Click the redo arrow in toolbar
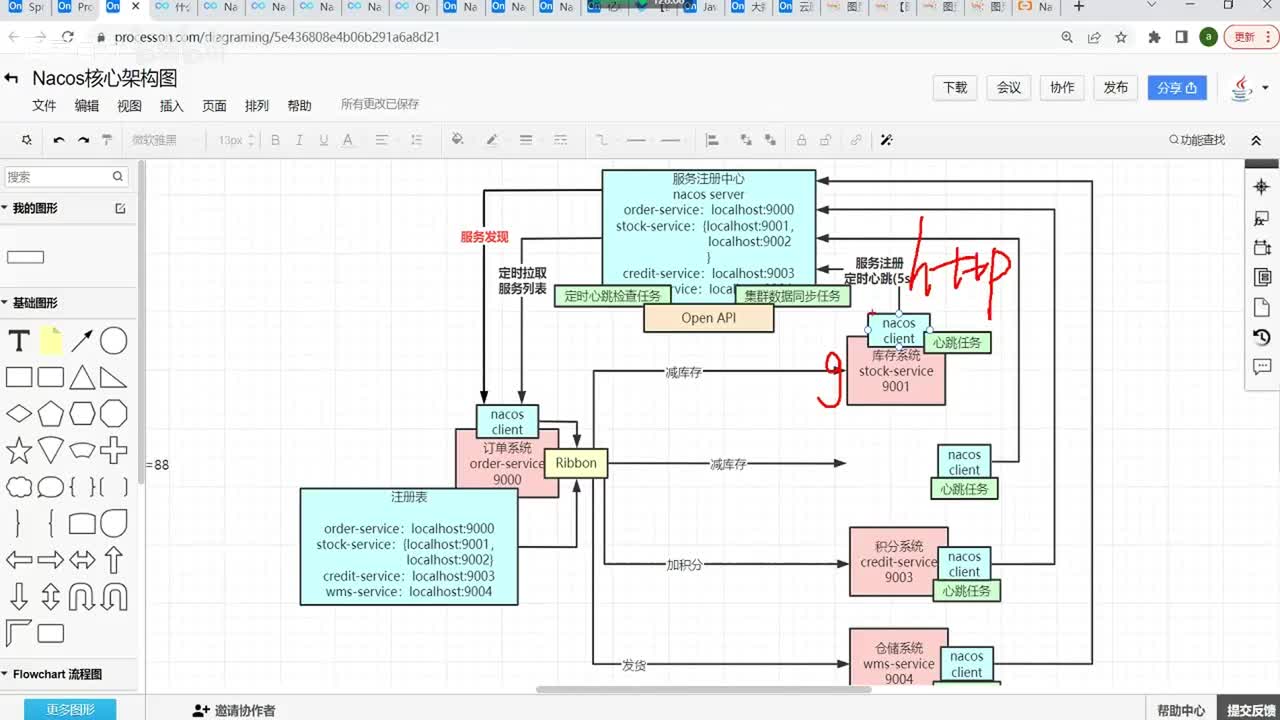 click(x=84, y=140)
